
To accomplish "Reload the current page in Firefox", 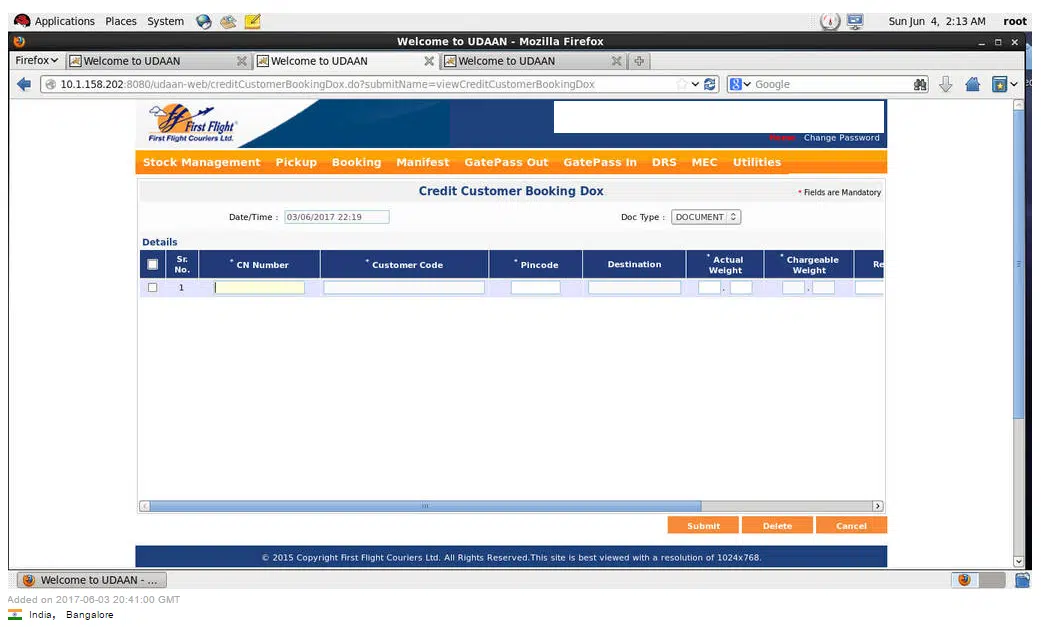I will pyautogui.click(x=710, y=84).
